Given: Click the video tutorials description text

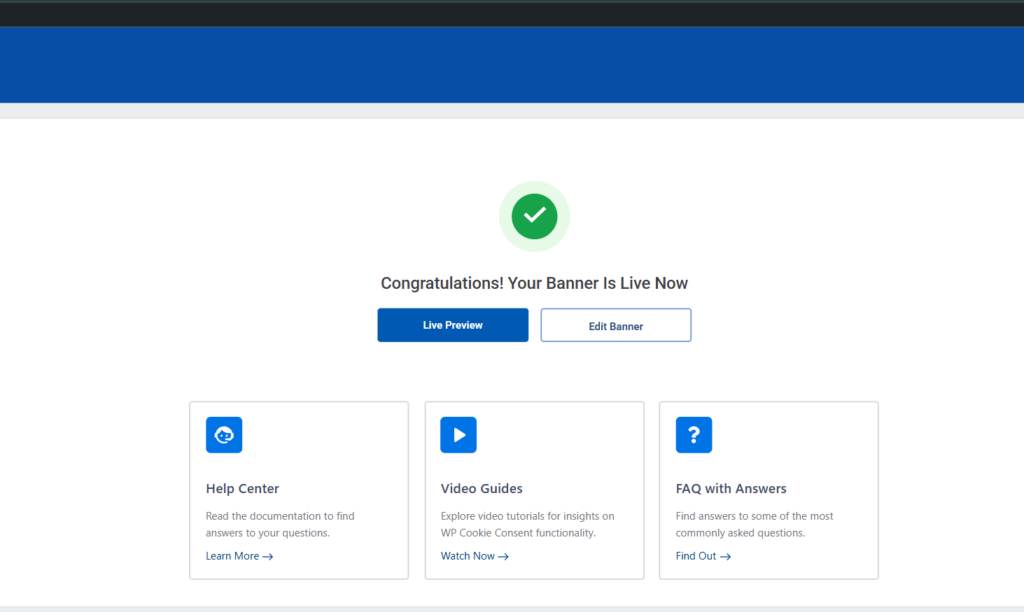Looking at the screenshot, I should [x=527, y=525].
